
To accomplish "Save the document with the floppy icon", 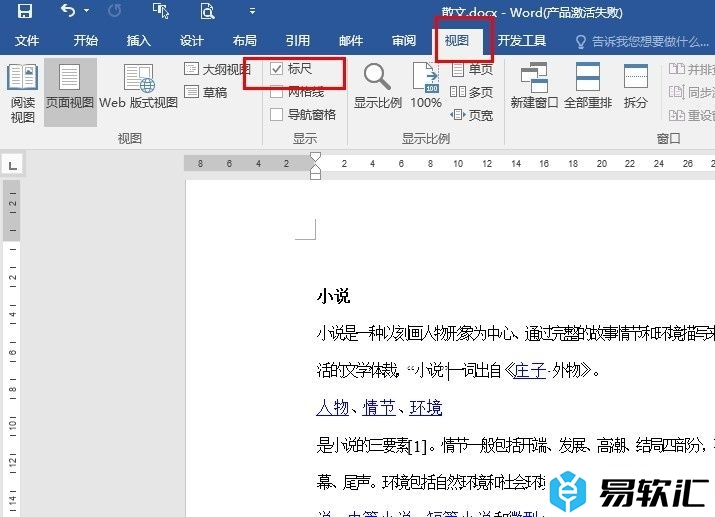I will point(24,10).
